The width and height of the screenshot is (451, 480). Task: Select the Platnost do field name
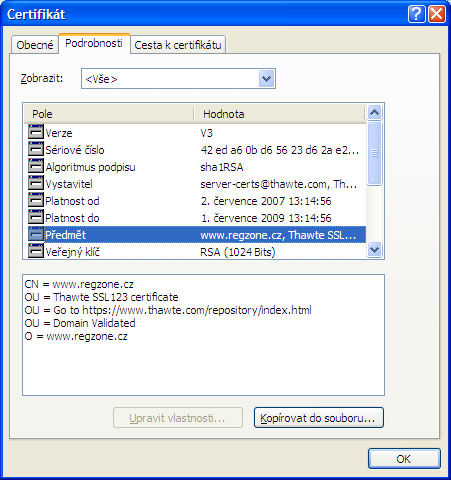(72, 218)
